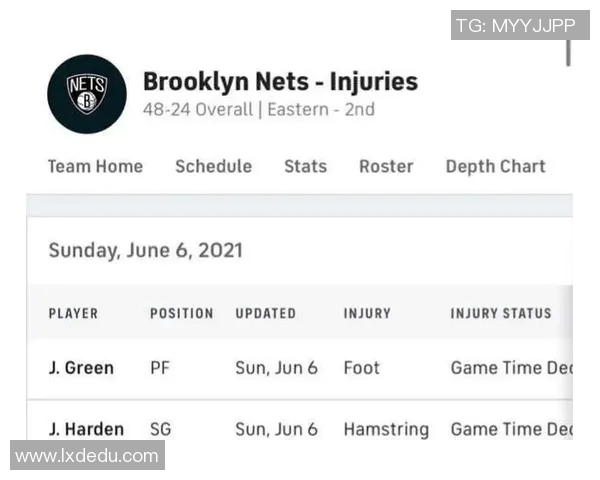
Task: Click the Brooklyn Nets logo icon
Action: (87, 94)
